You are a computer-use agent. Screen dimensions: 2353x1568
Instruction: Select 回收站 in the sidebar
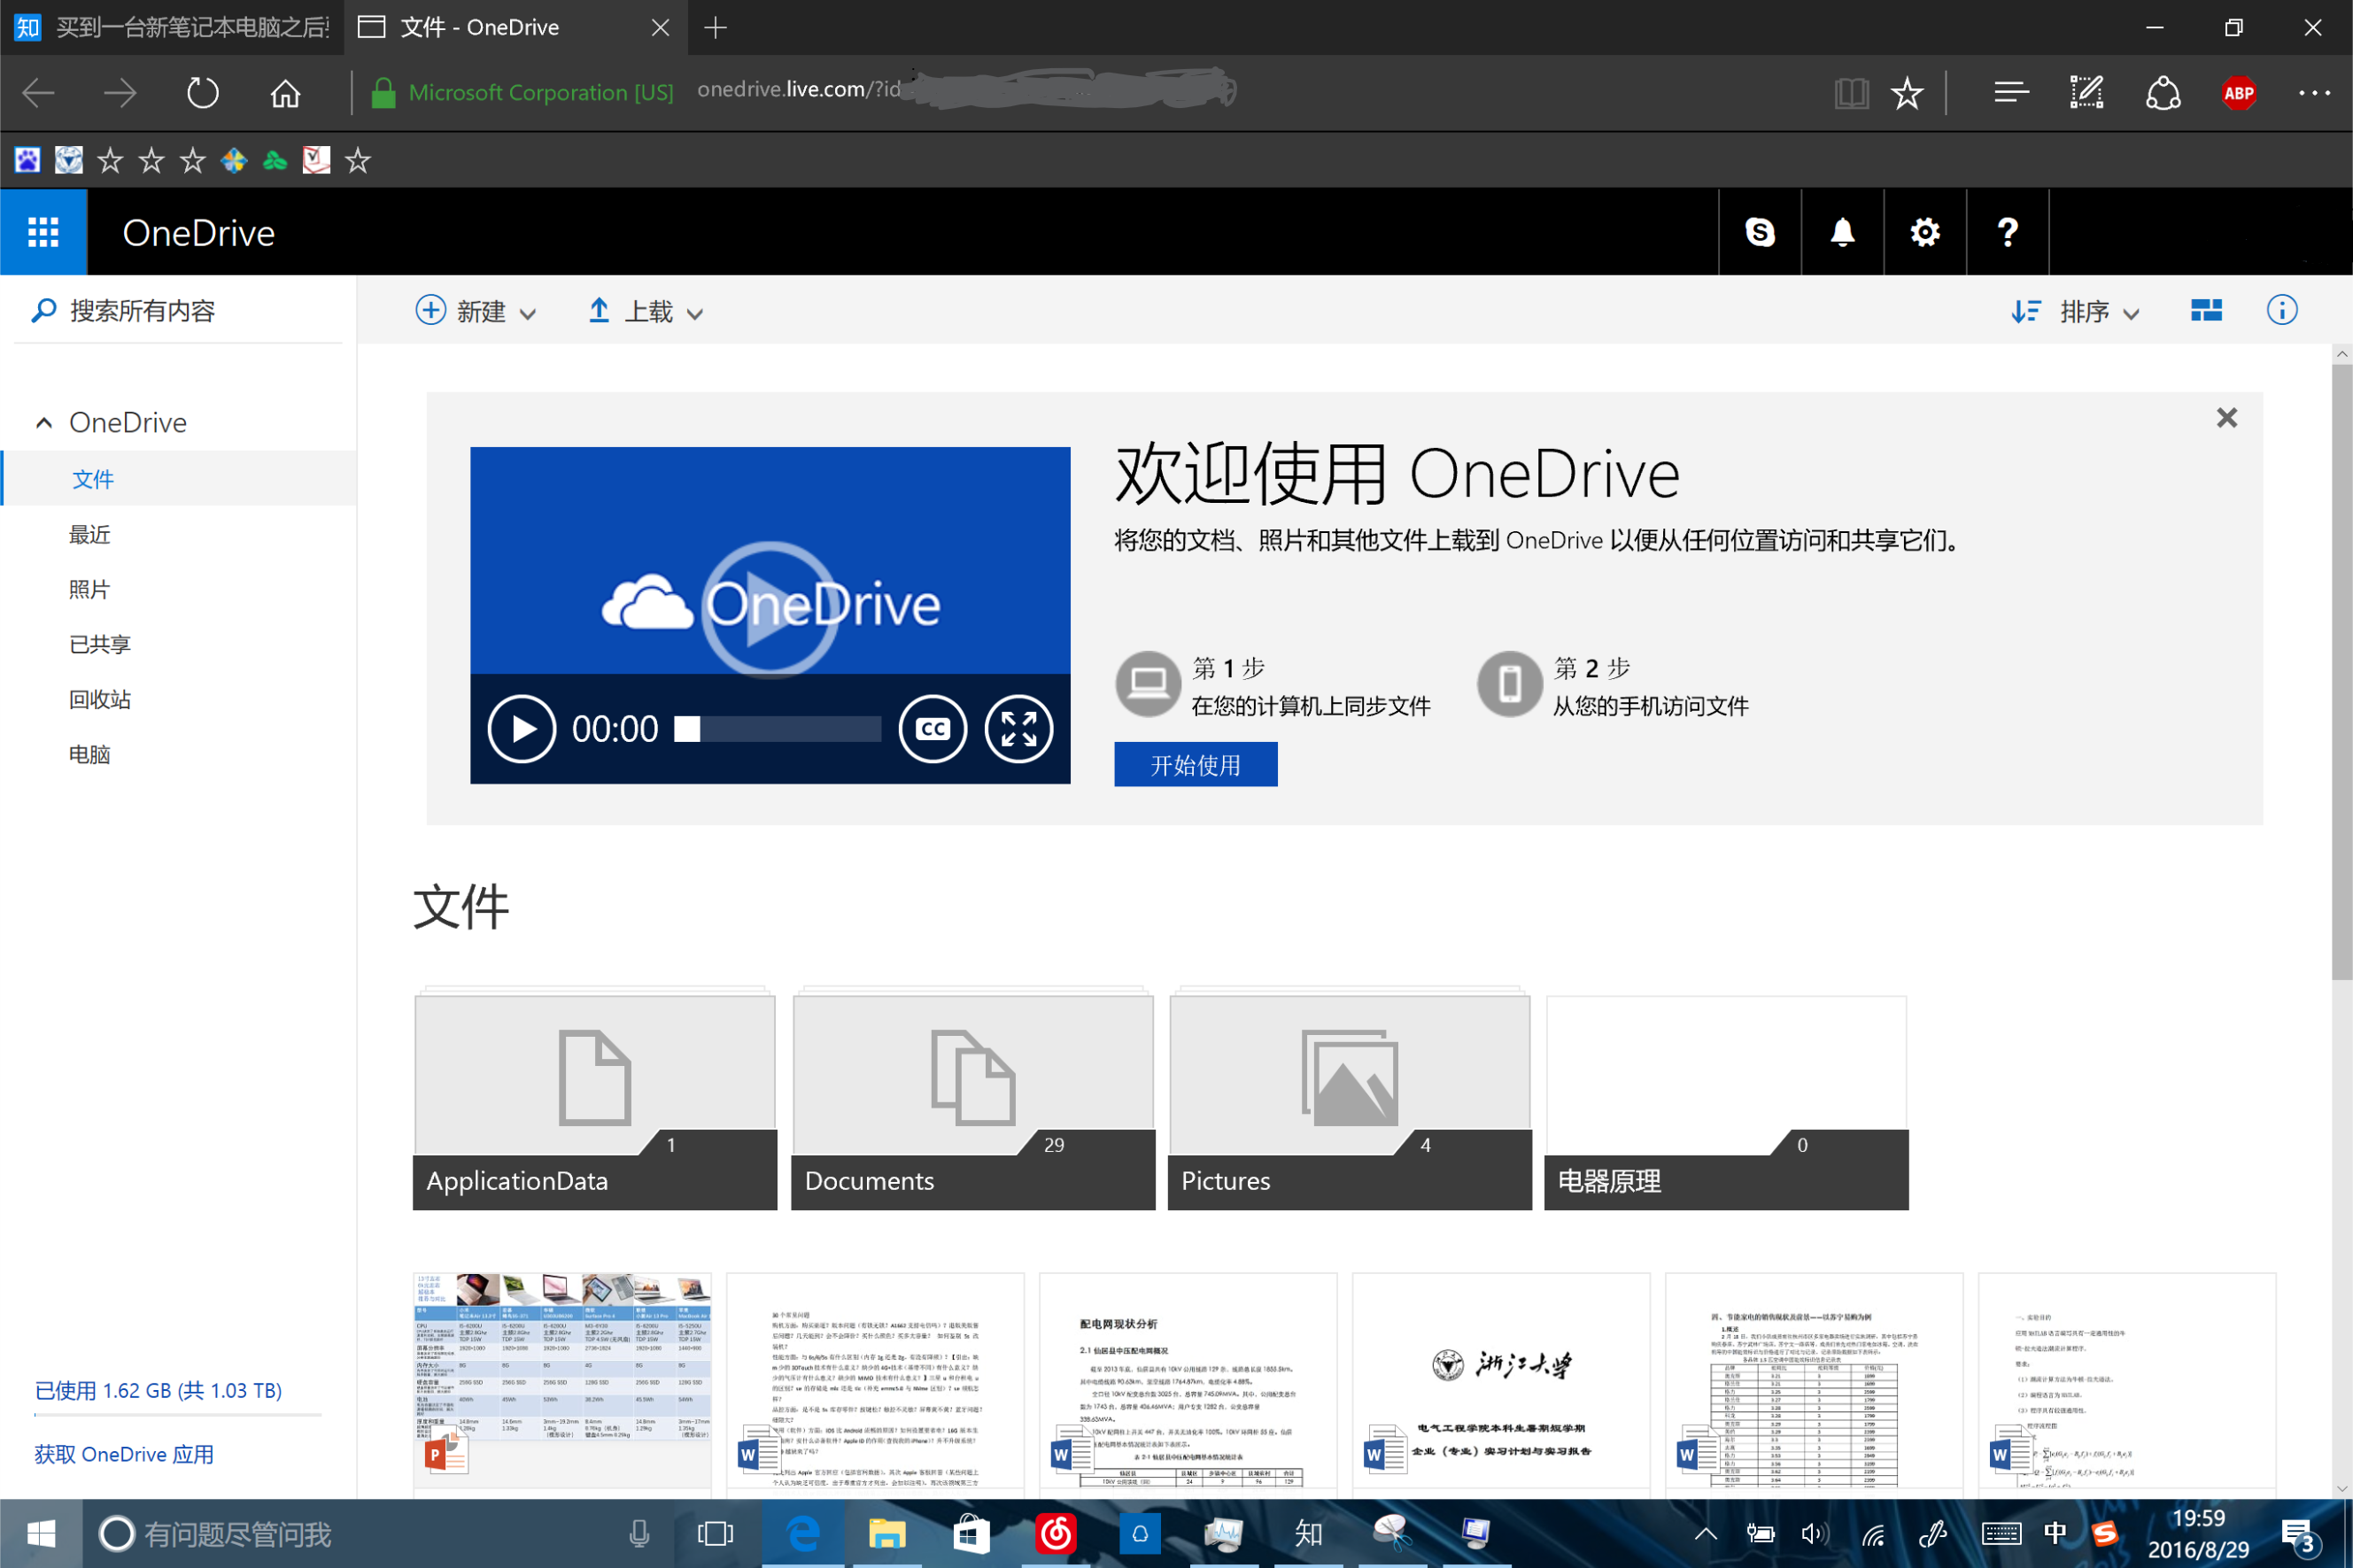pos(100,699)
